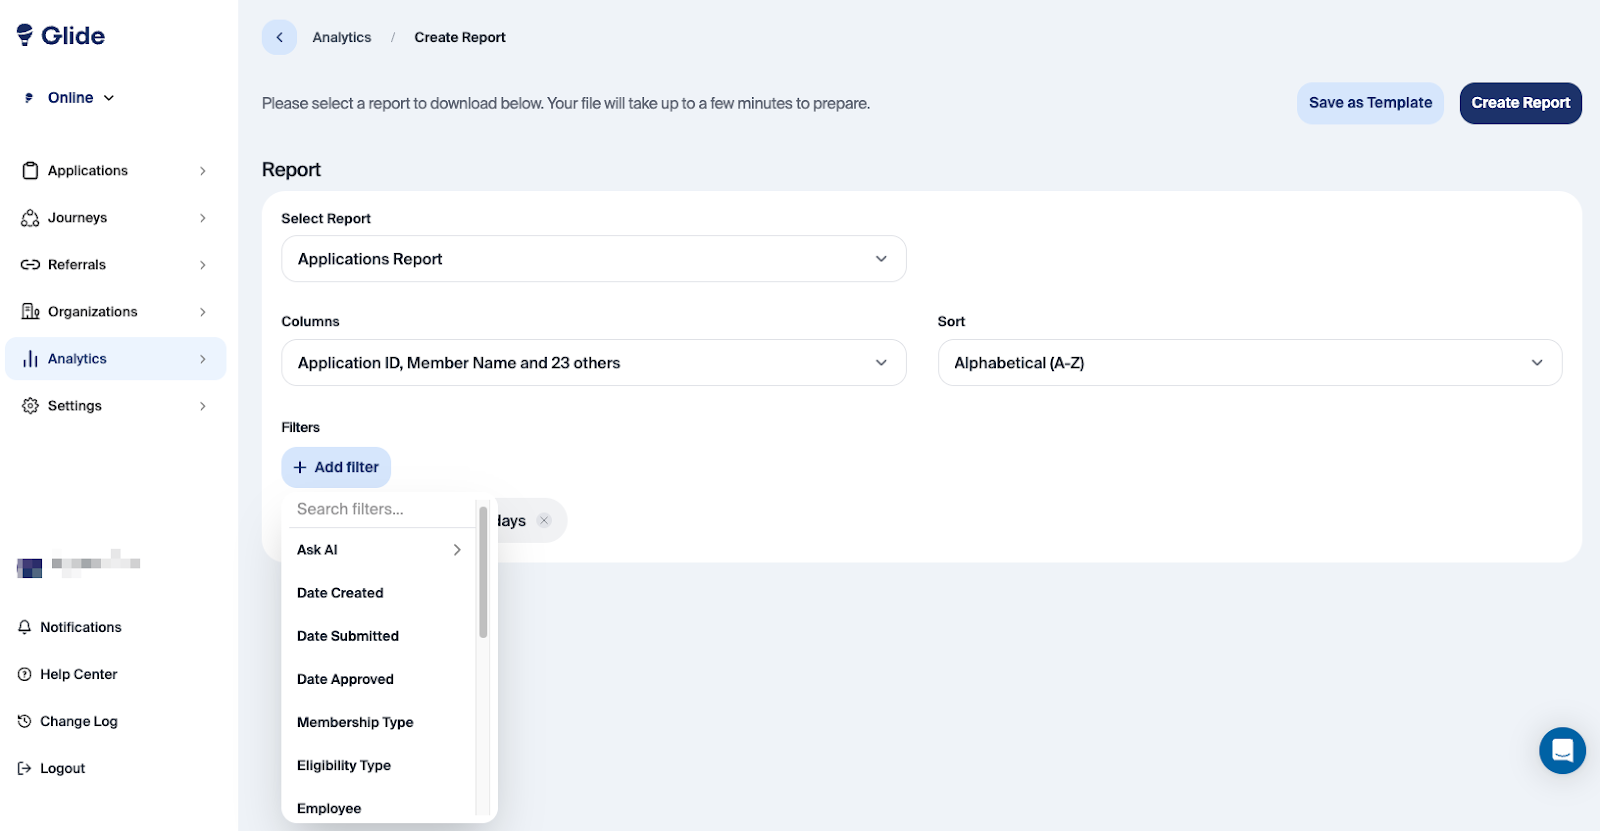Click the filter list scrollbar
The image size is (1600, 831).
click(x=483, y=572)
